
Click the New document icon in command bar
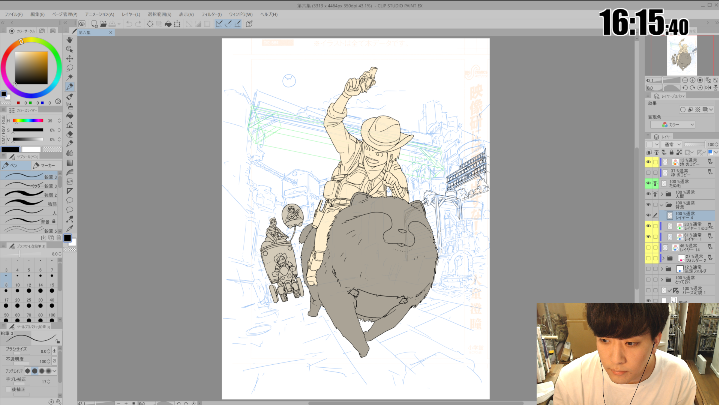point(94,23)
